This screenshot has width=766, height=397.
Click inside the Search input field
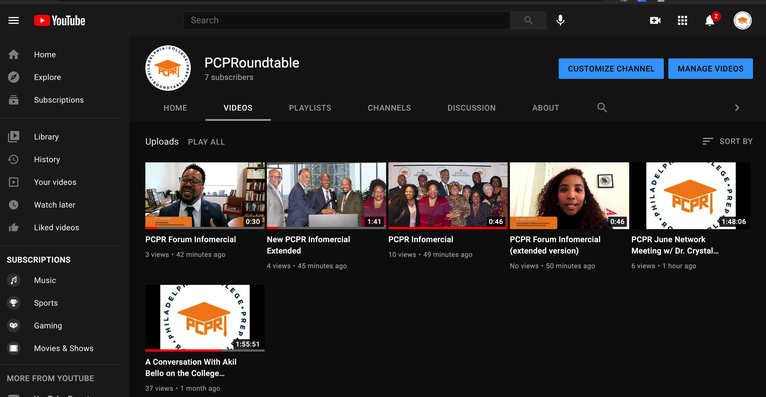[347, 20]
